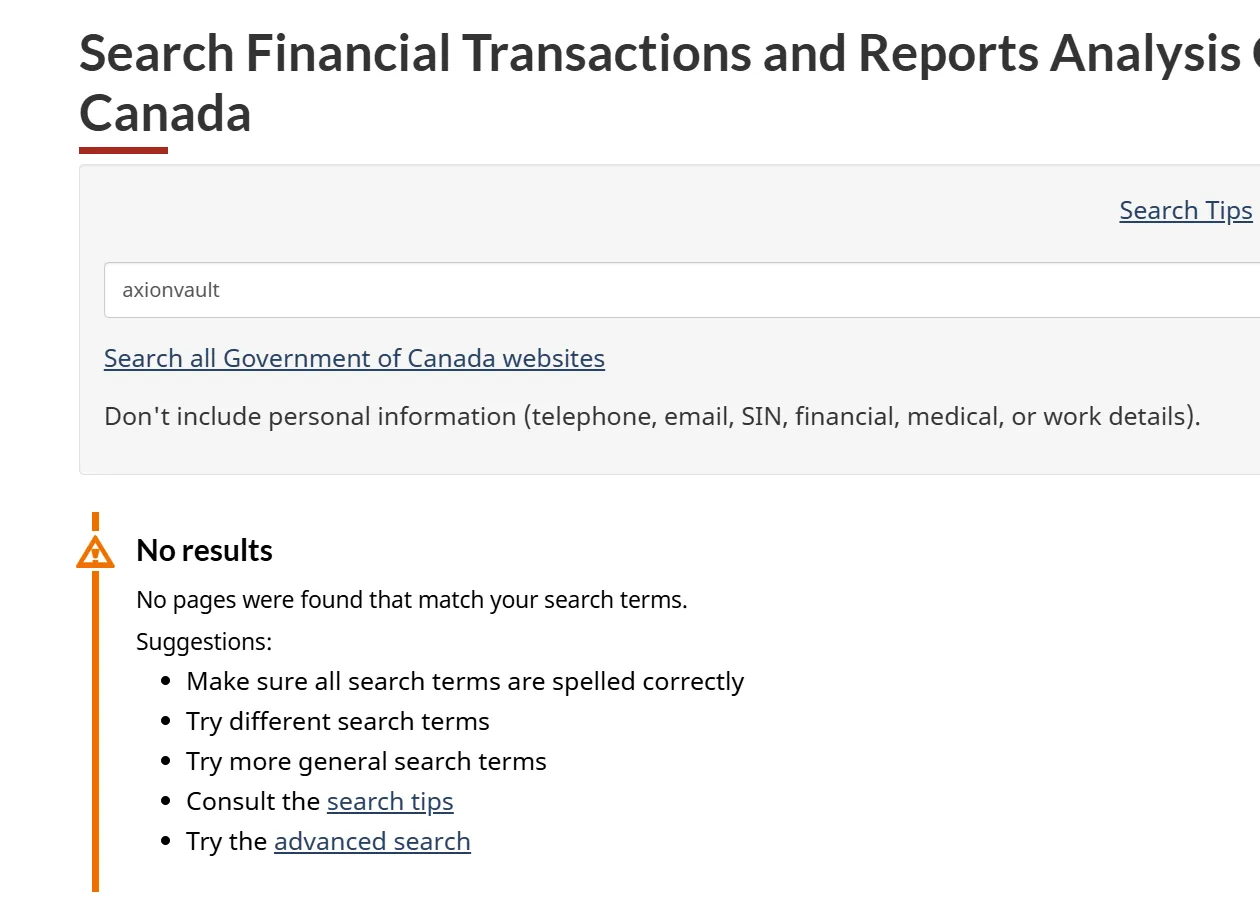
Task: Follow the search tips link in suggestions
Action: pos(390,802)
